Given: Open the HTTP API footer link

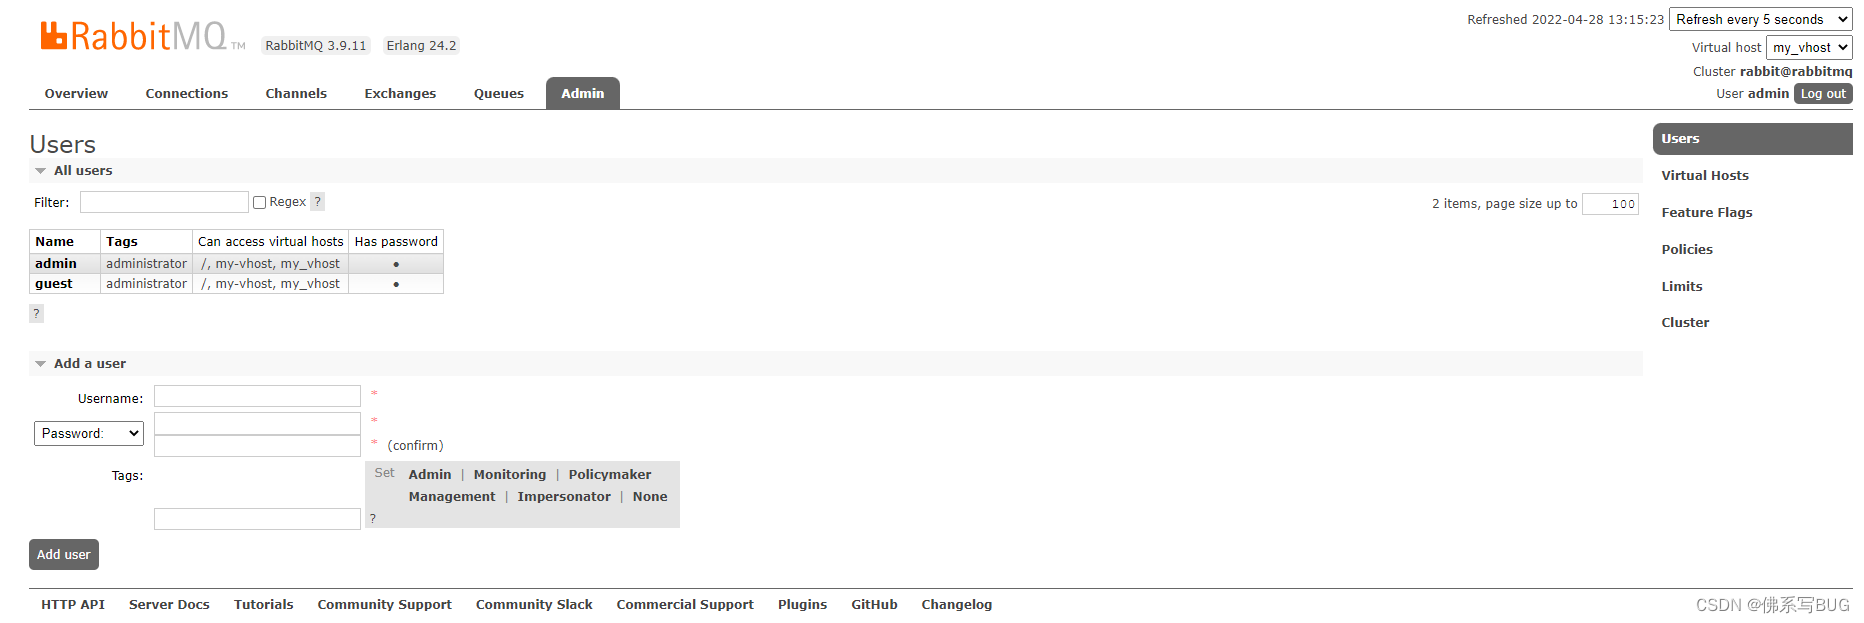Looking at the screenshot, I should pos(73,604).
